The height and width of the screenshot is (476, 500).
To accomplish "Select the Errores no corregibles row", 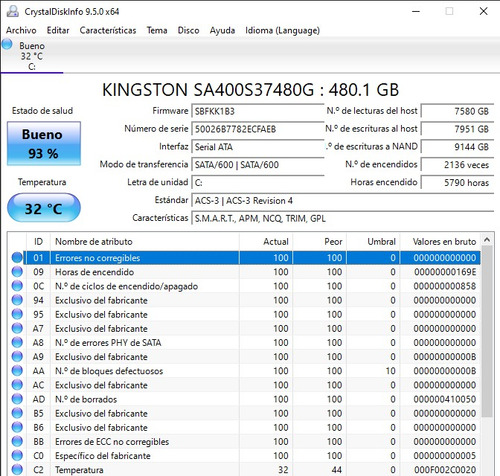I will (x=252, y=258).
